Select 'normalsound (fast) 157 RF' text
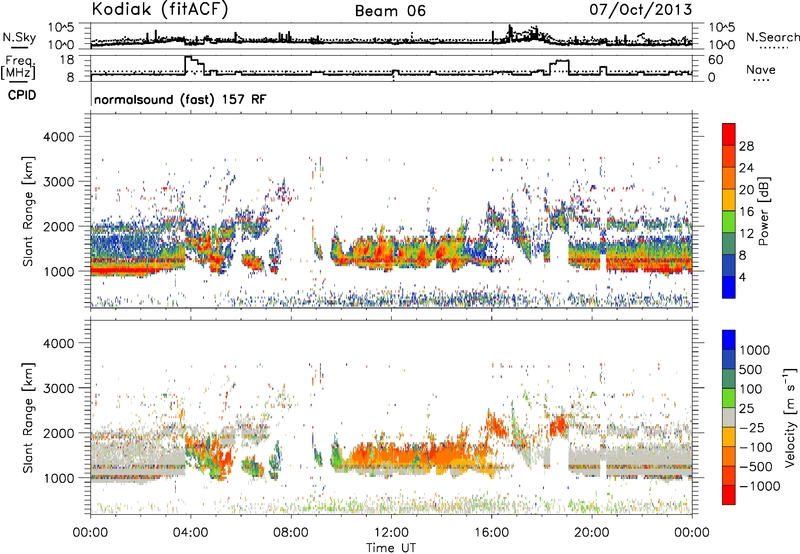 click(x=180, y=99)
